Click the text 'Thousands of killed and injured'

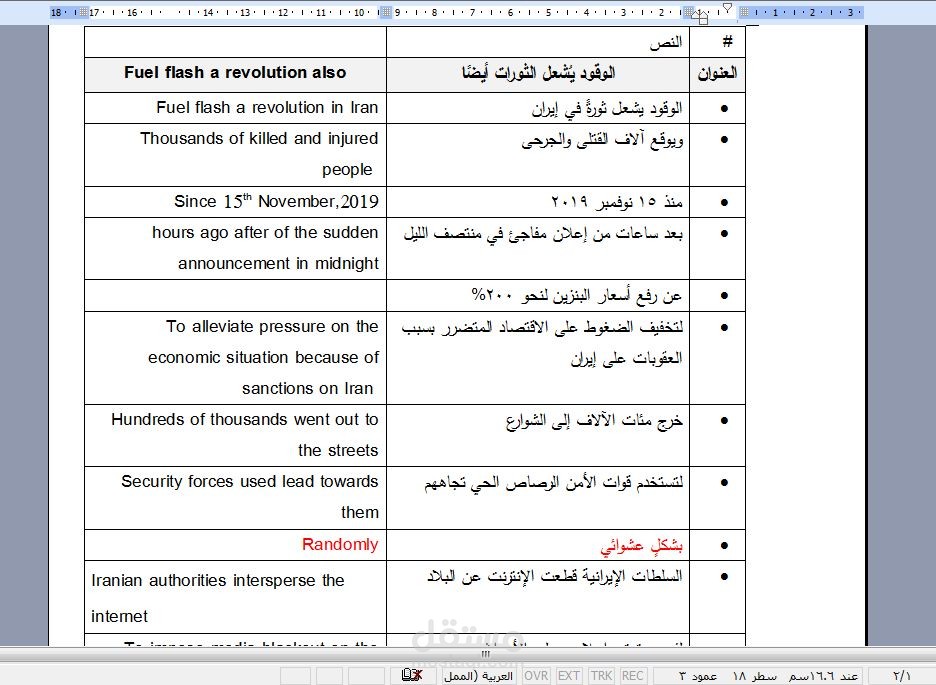[259, 138]
